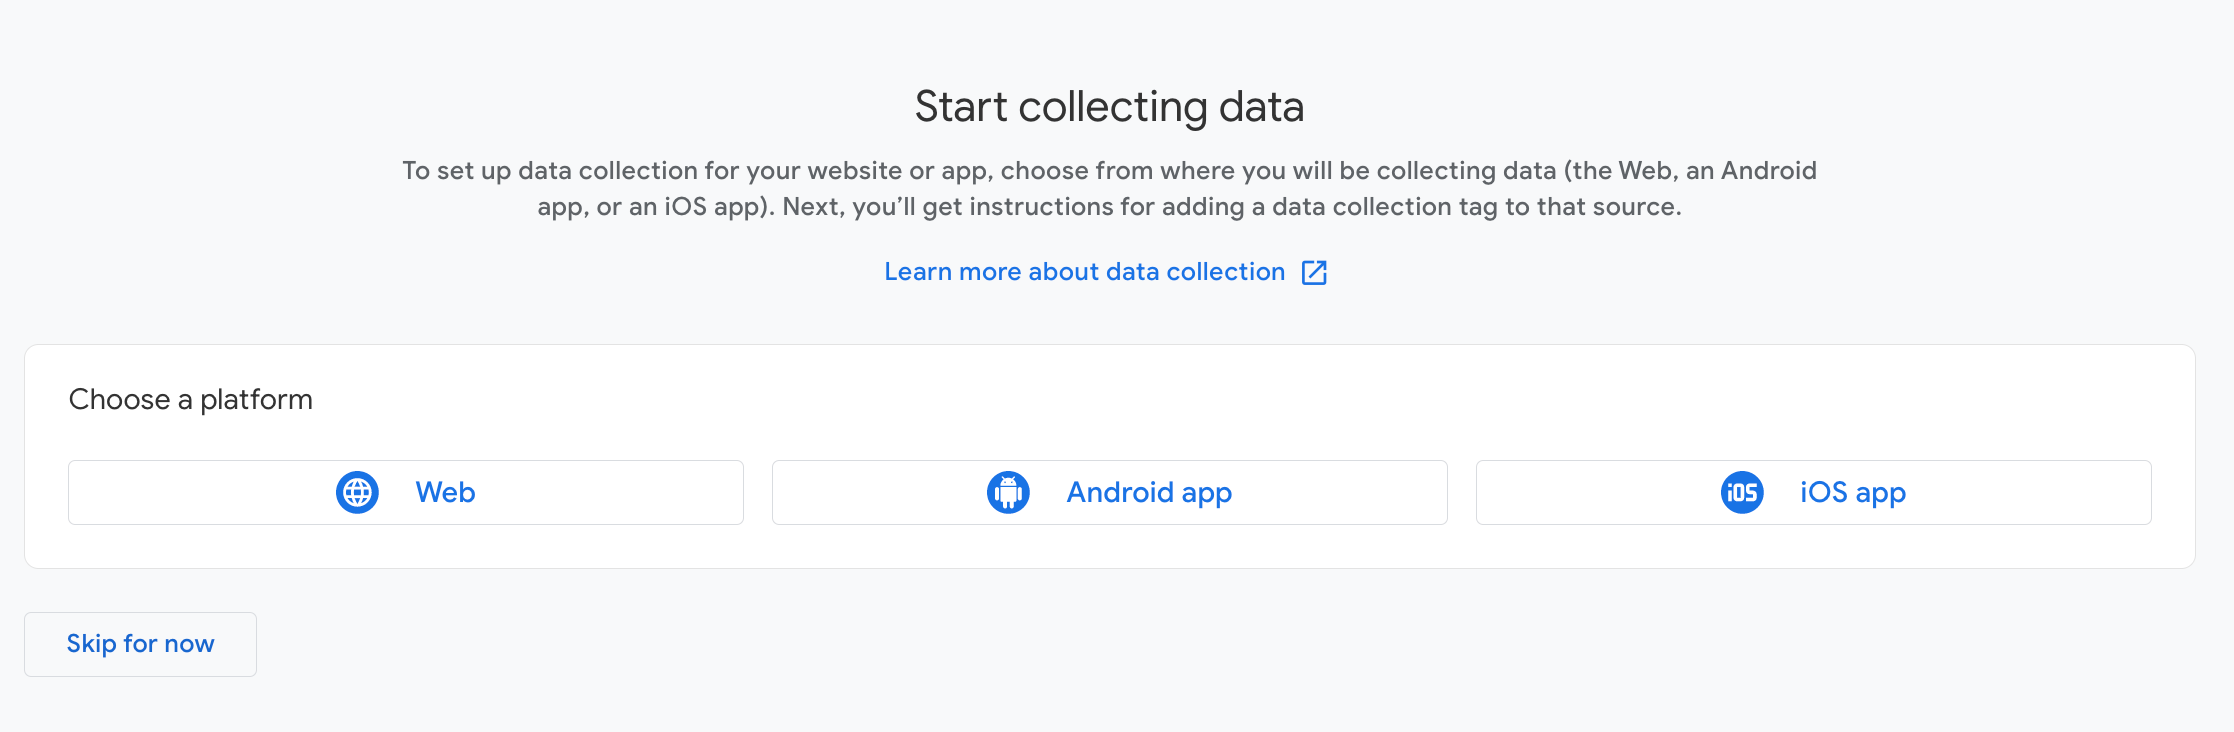Click the "Start collecting data" heading
Image resolution: width=2234 pixels, height=732 pixels.
pyautogui.click(x=1109, y=107)
